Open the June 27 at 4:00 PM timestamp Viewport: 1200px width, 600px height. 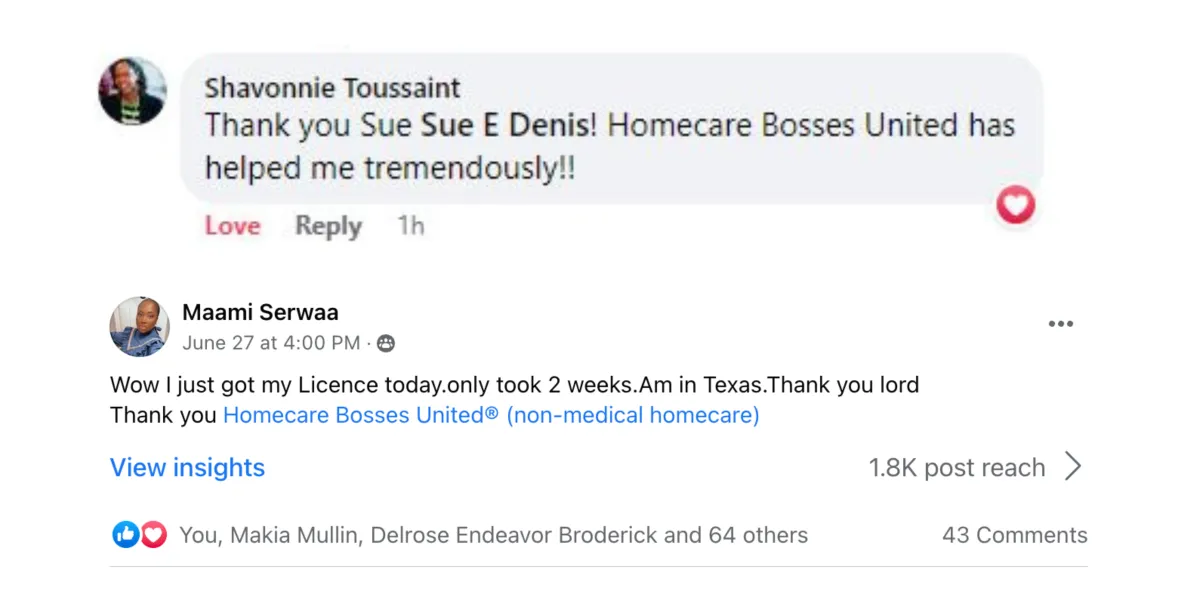coord(271,344)
